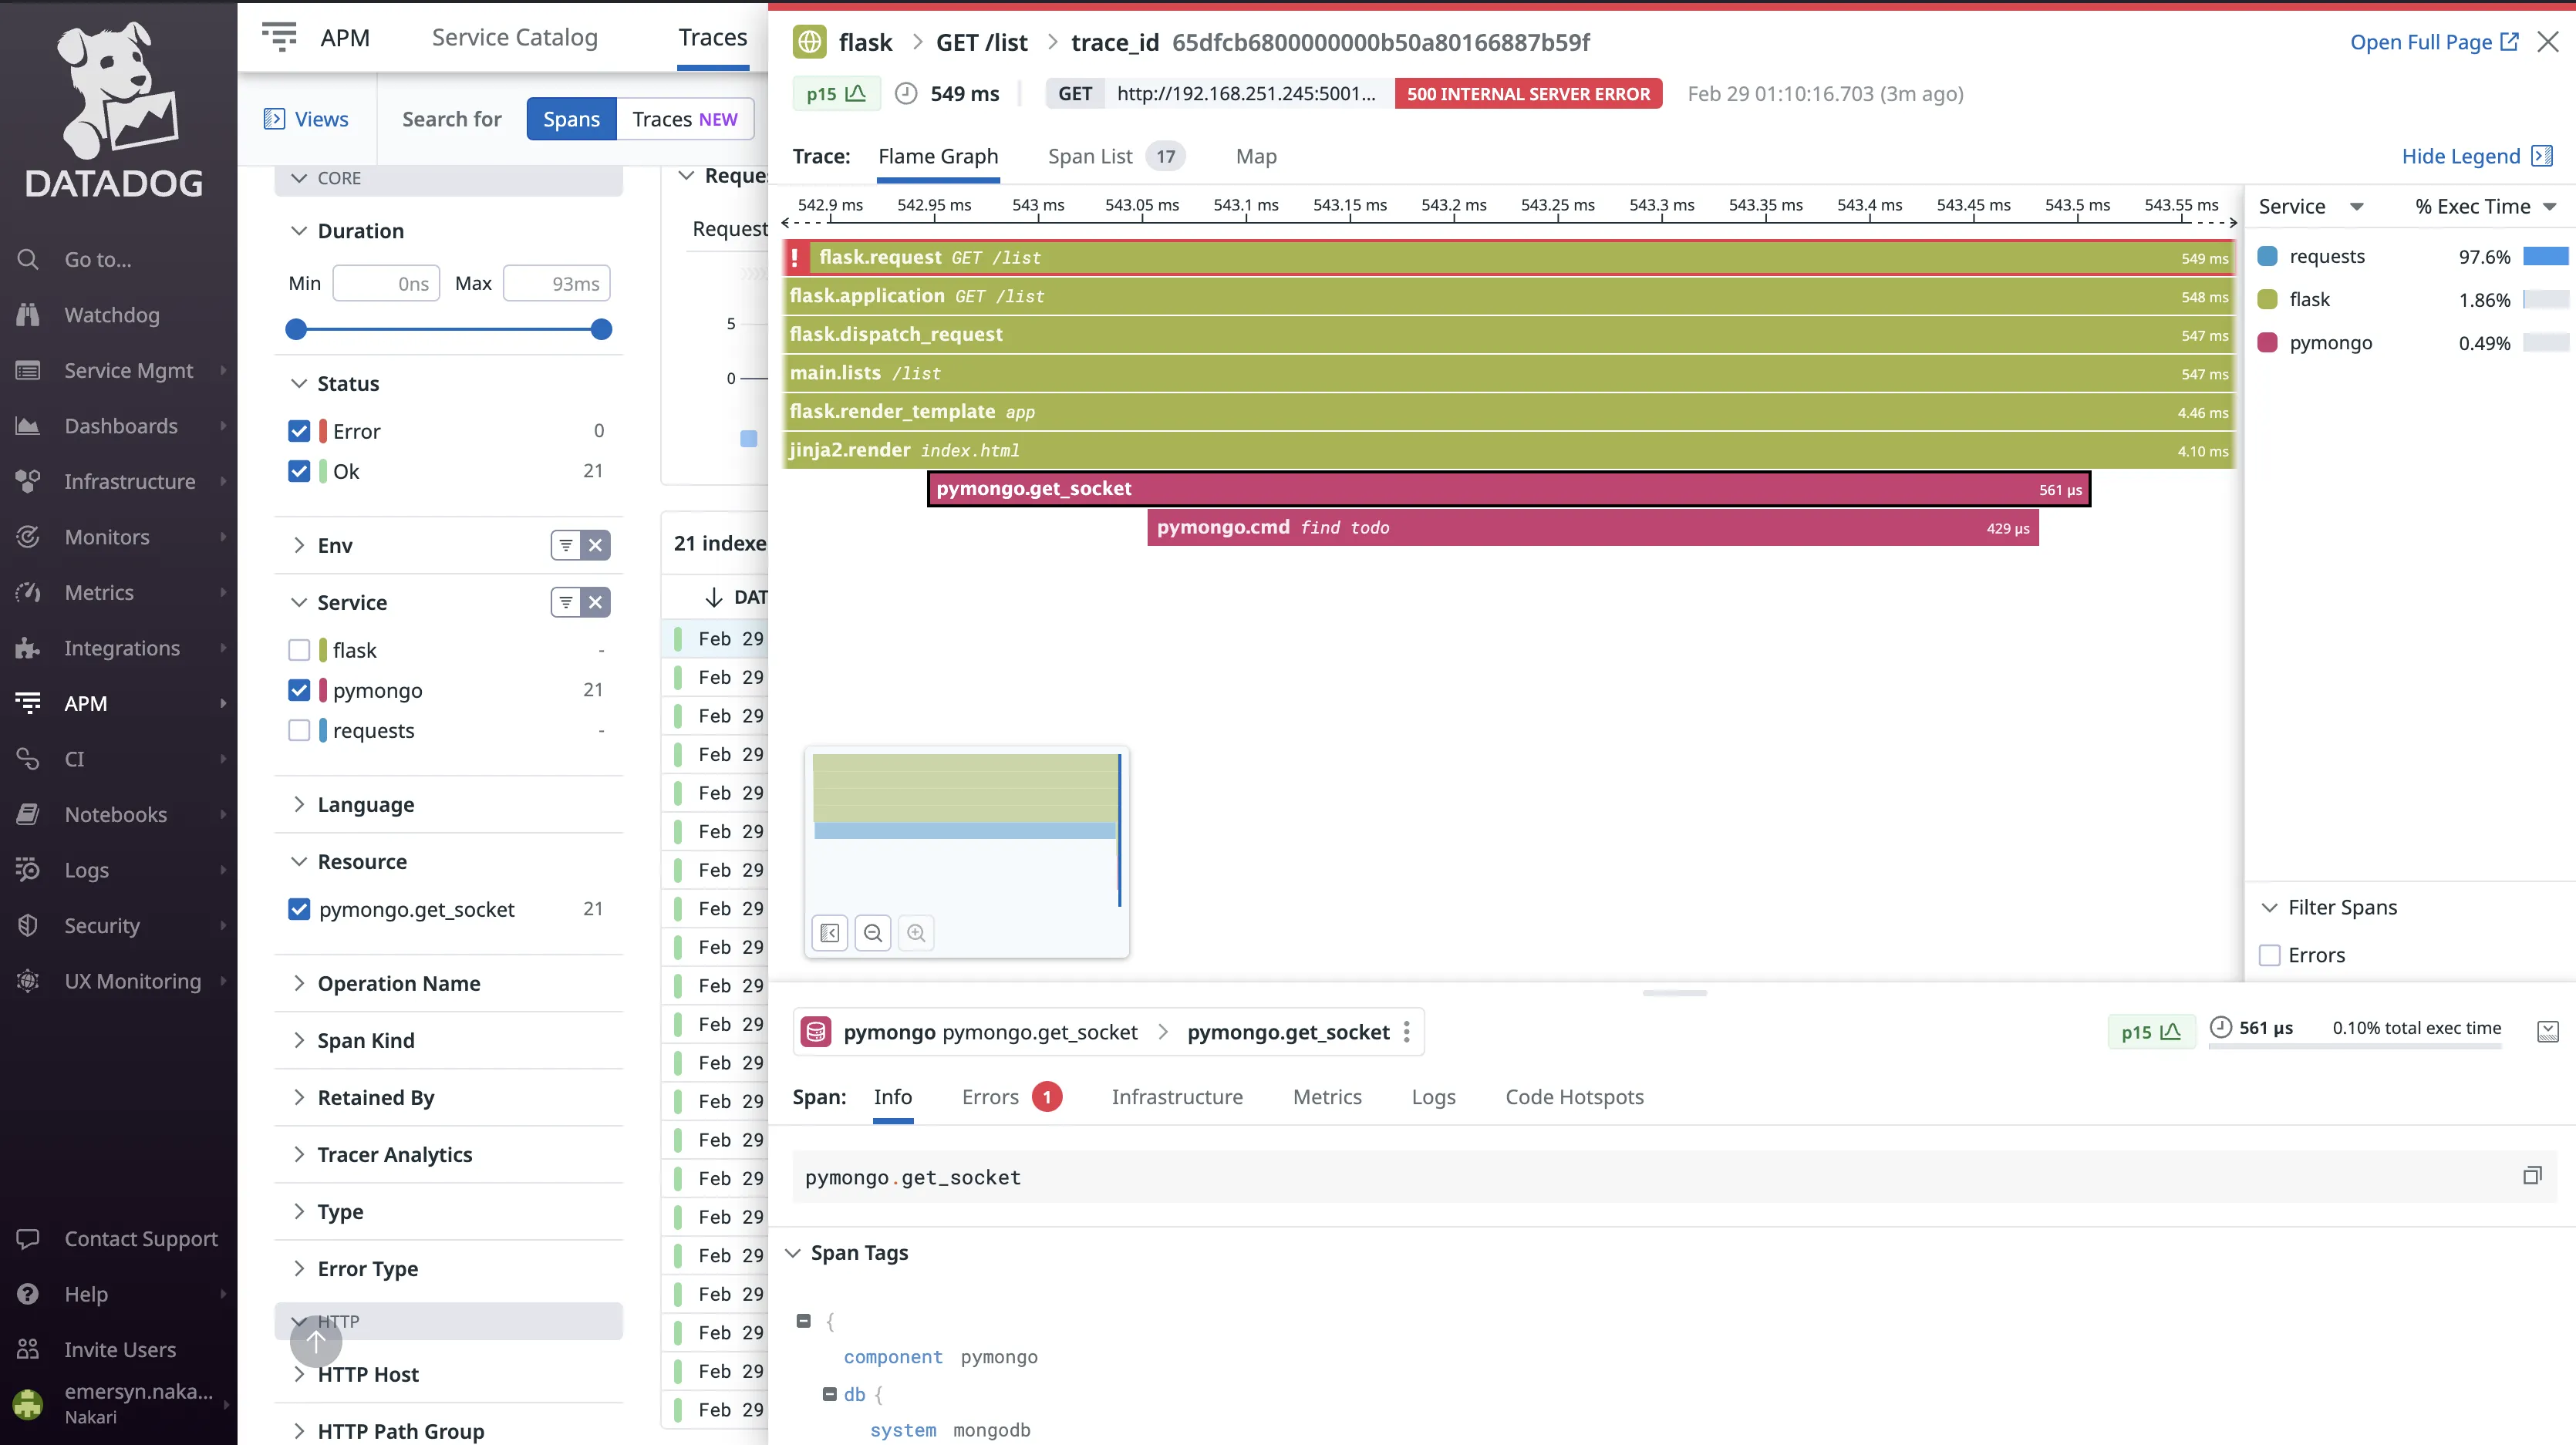Copy the pymongo.get_socket resource name

point(2531,1176)
